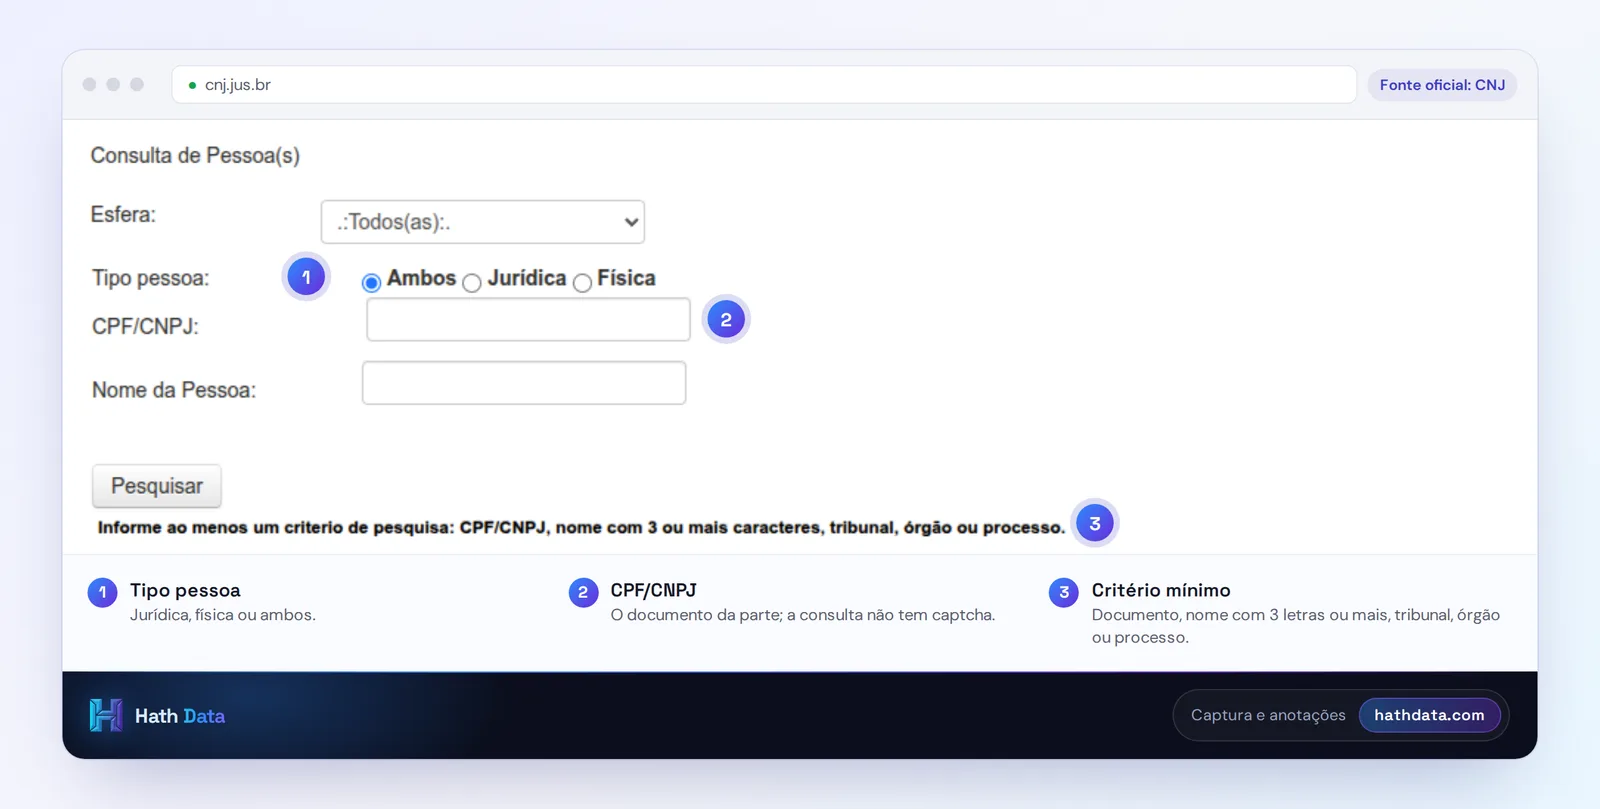Click the Hath Data logo icon

tap(106, 715)
